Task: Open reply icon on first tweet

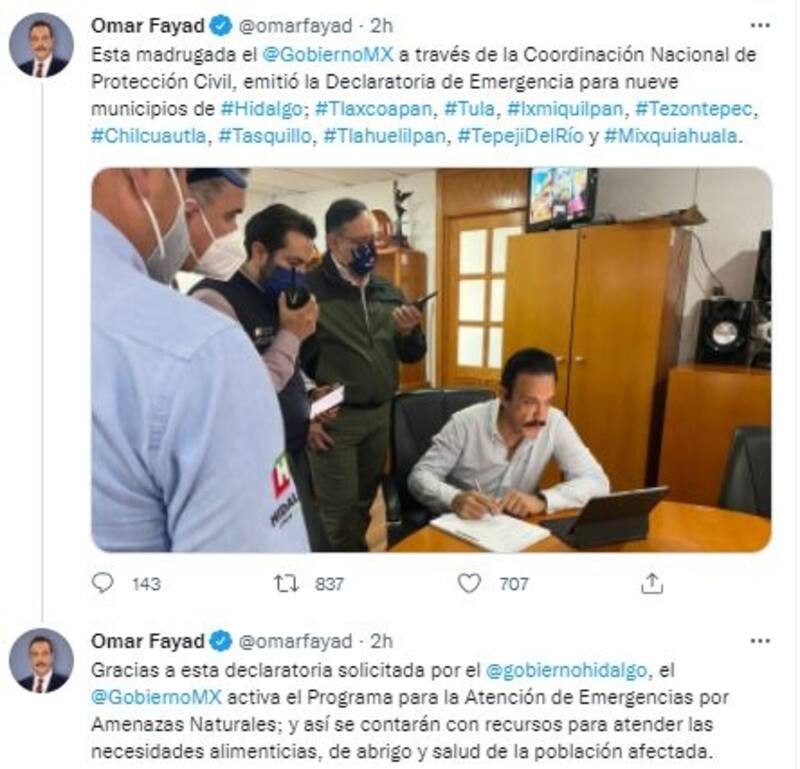Action: tap(103, 583)
